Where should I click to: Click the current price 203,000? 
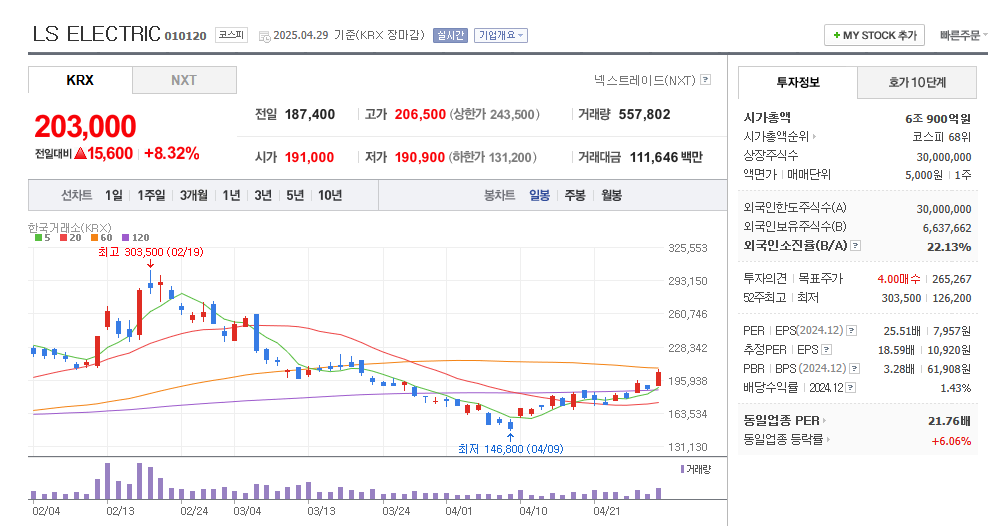pyautogui.click(x=85, y=127)
